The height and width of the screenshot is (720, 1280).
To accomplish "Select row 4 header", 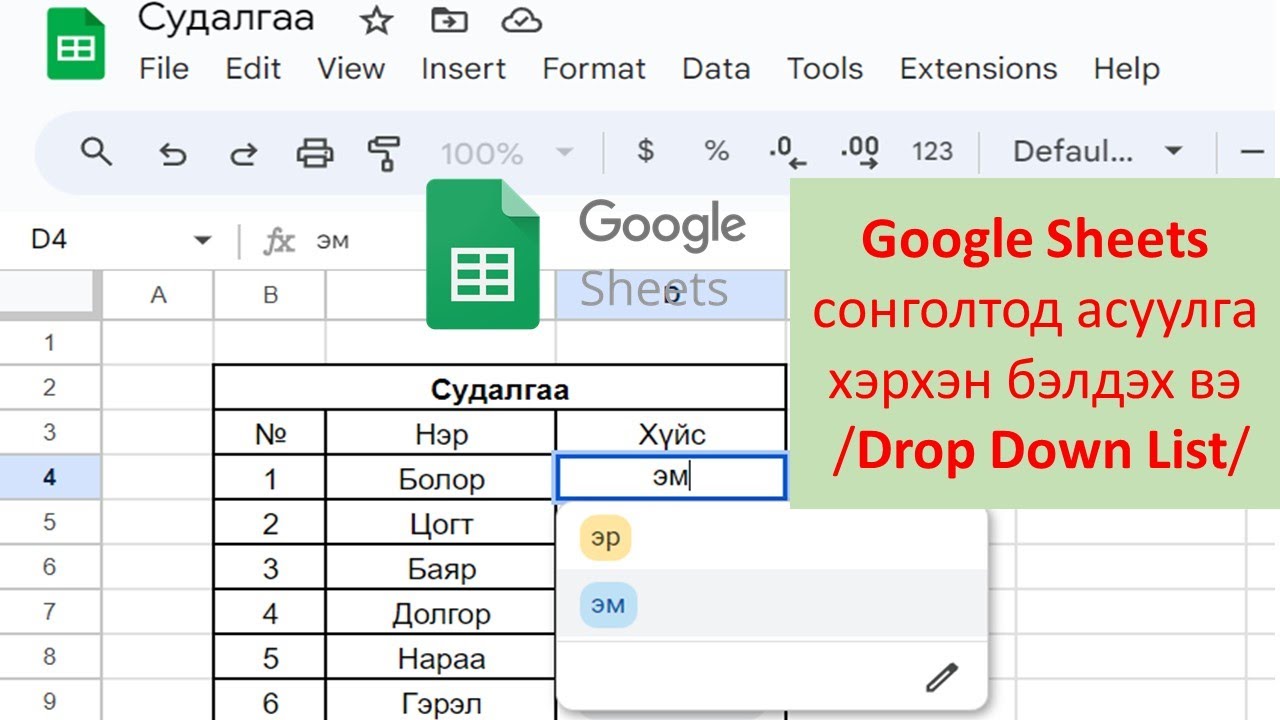I will pyautogui.click(x=50, y=478).
